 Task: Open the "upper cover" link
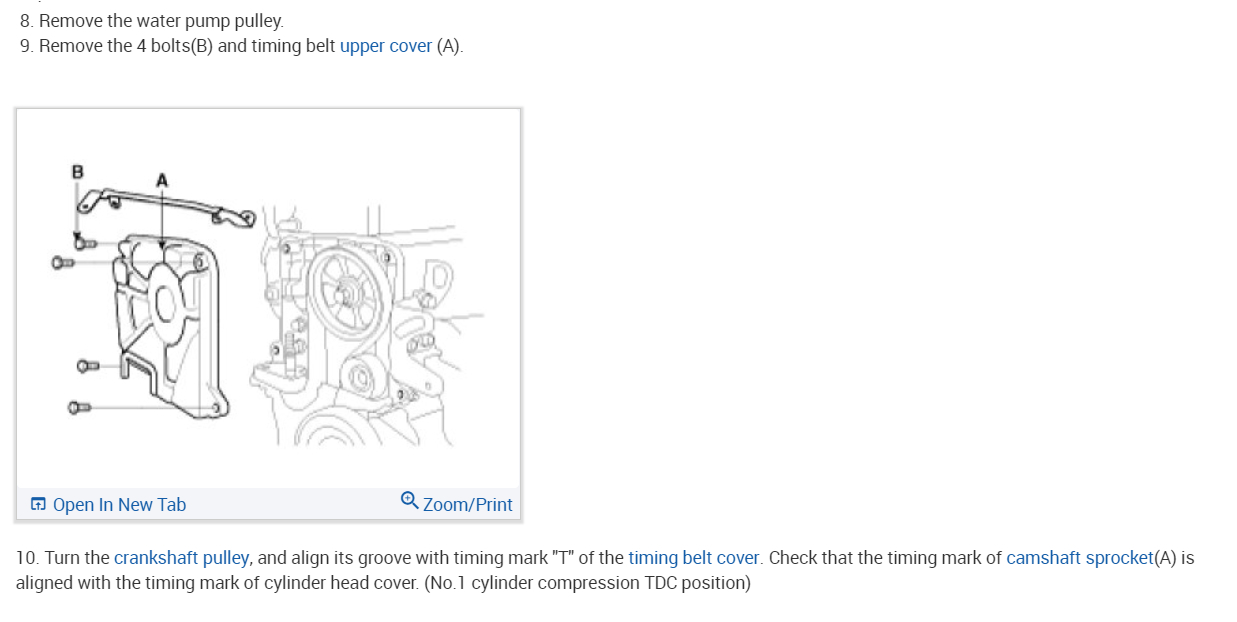tap(386, 46)
